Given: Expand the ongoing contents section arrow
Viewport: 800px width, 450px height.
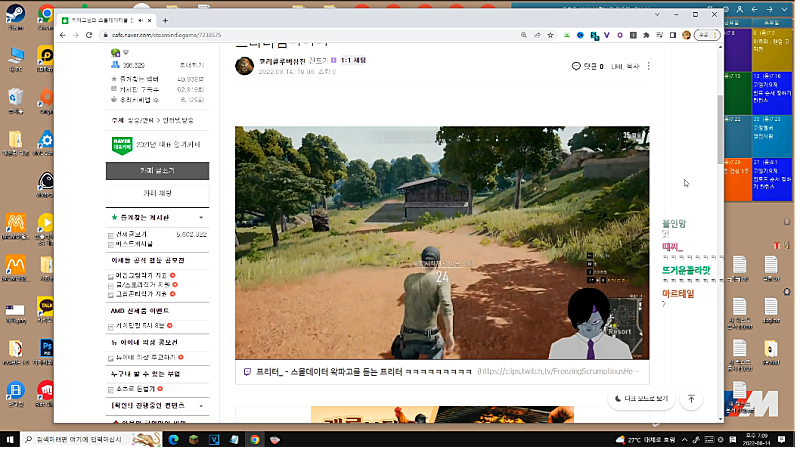Looking at the screenshot, I should tap(201, 406).
